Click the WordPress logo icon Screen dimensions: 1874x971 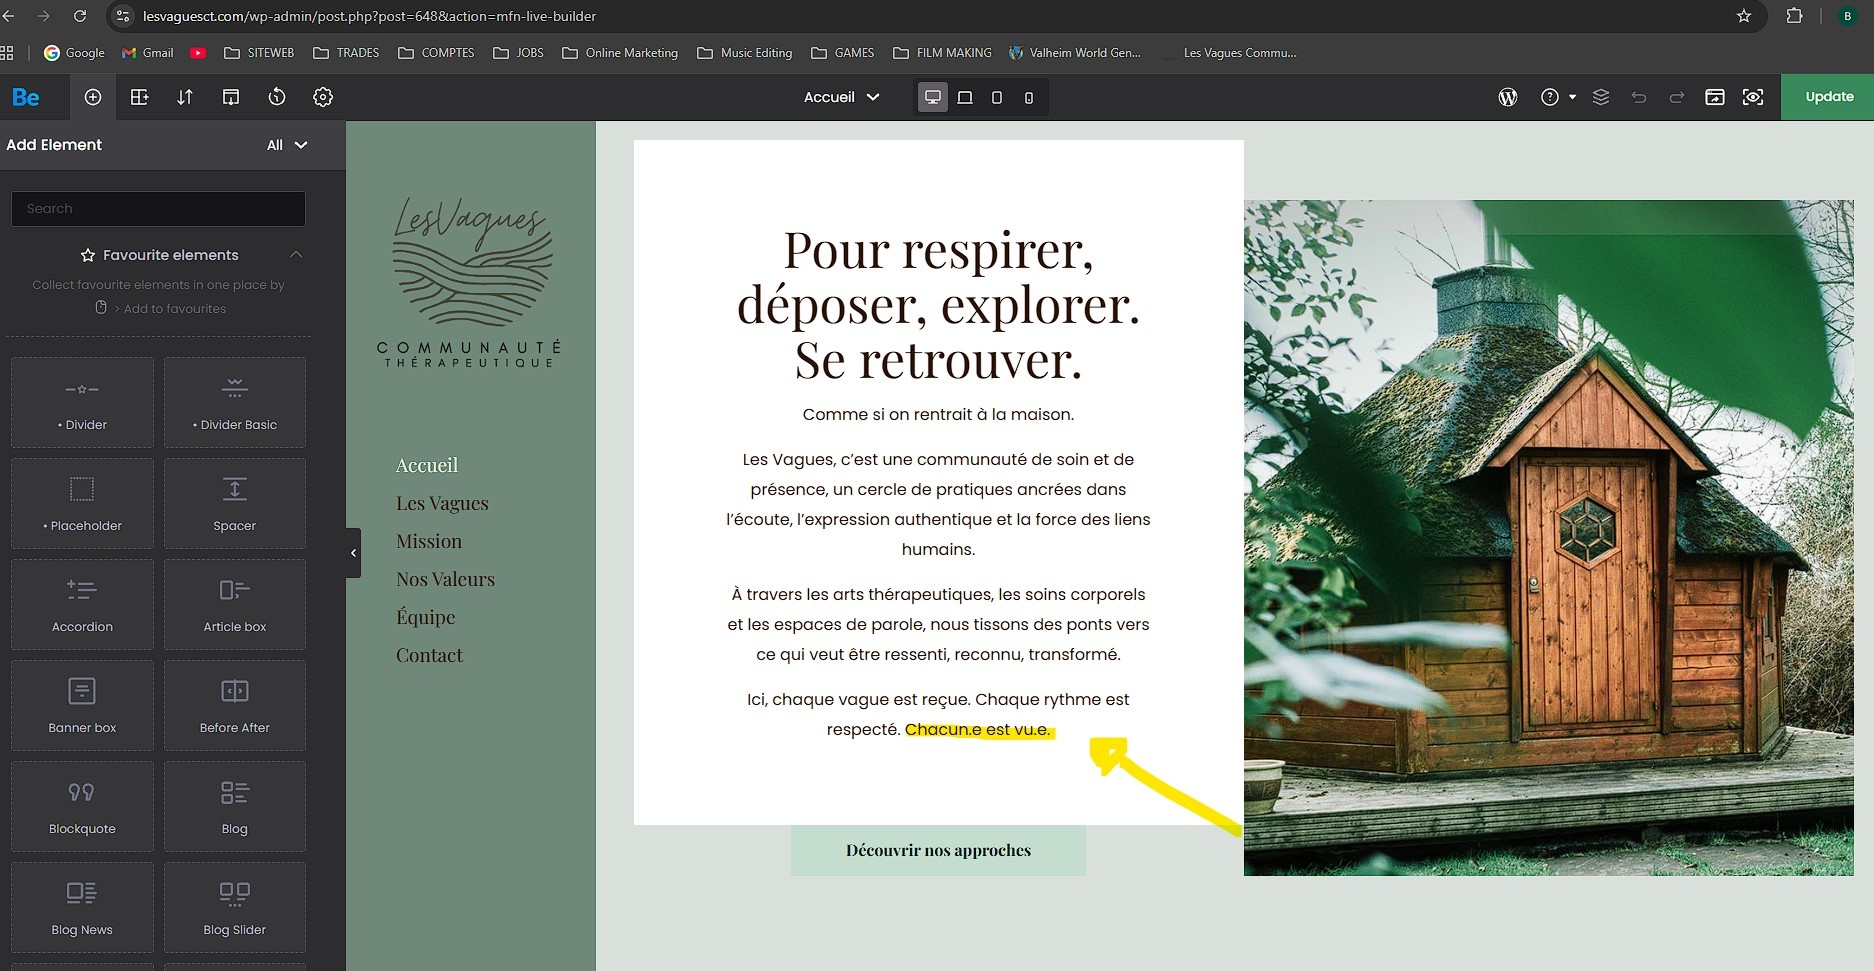(1508, 97)
